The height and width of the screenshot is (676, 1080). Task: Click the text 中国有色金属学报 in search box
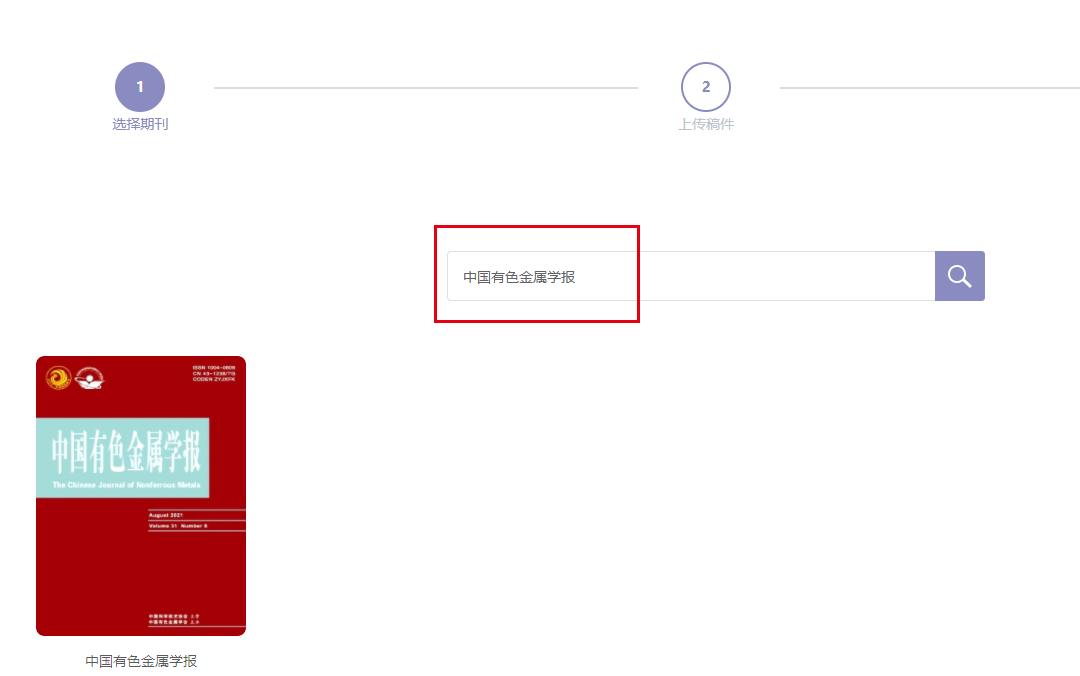pyautogui.click(x=519, y=277)
